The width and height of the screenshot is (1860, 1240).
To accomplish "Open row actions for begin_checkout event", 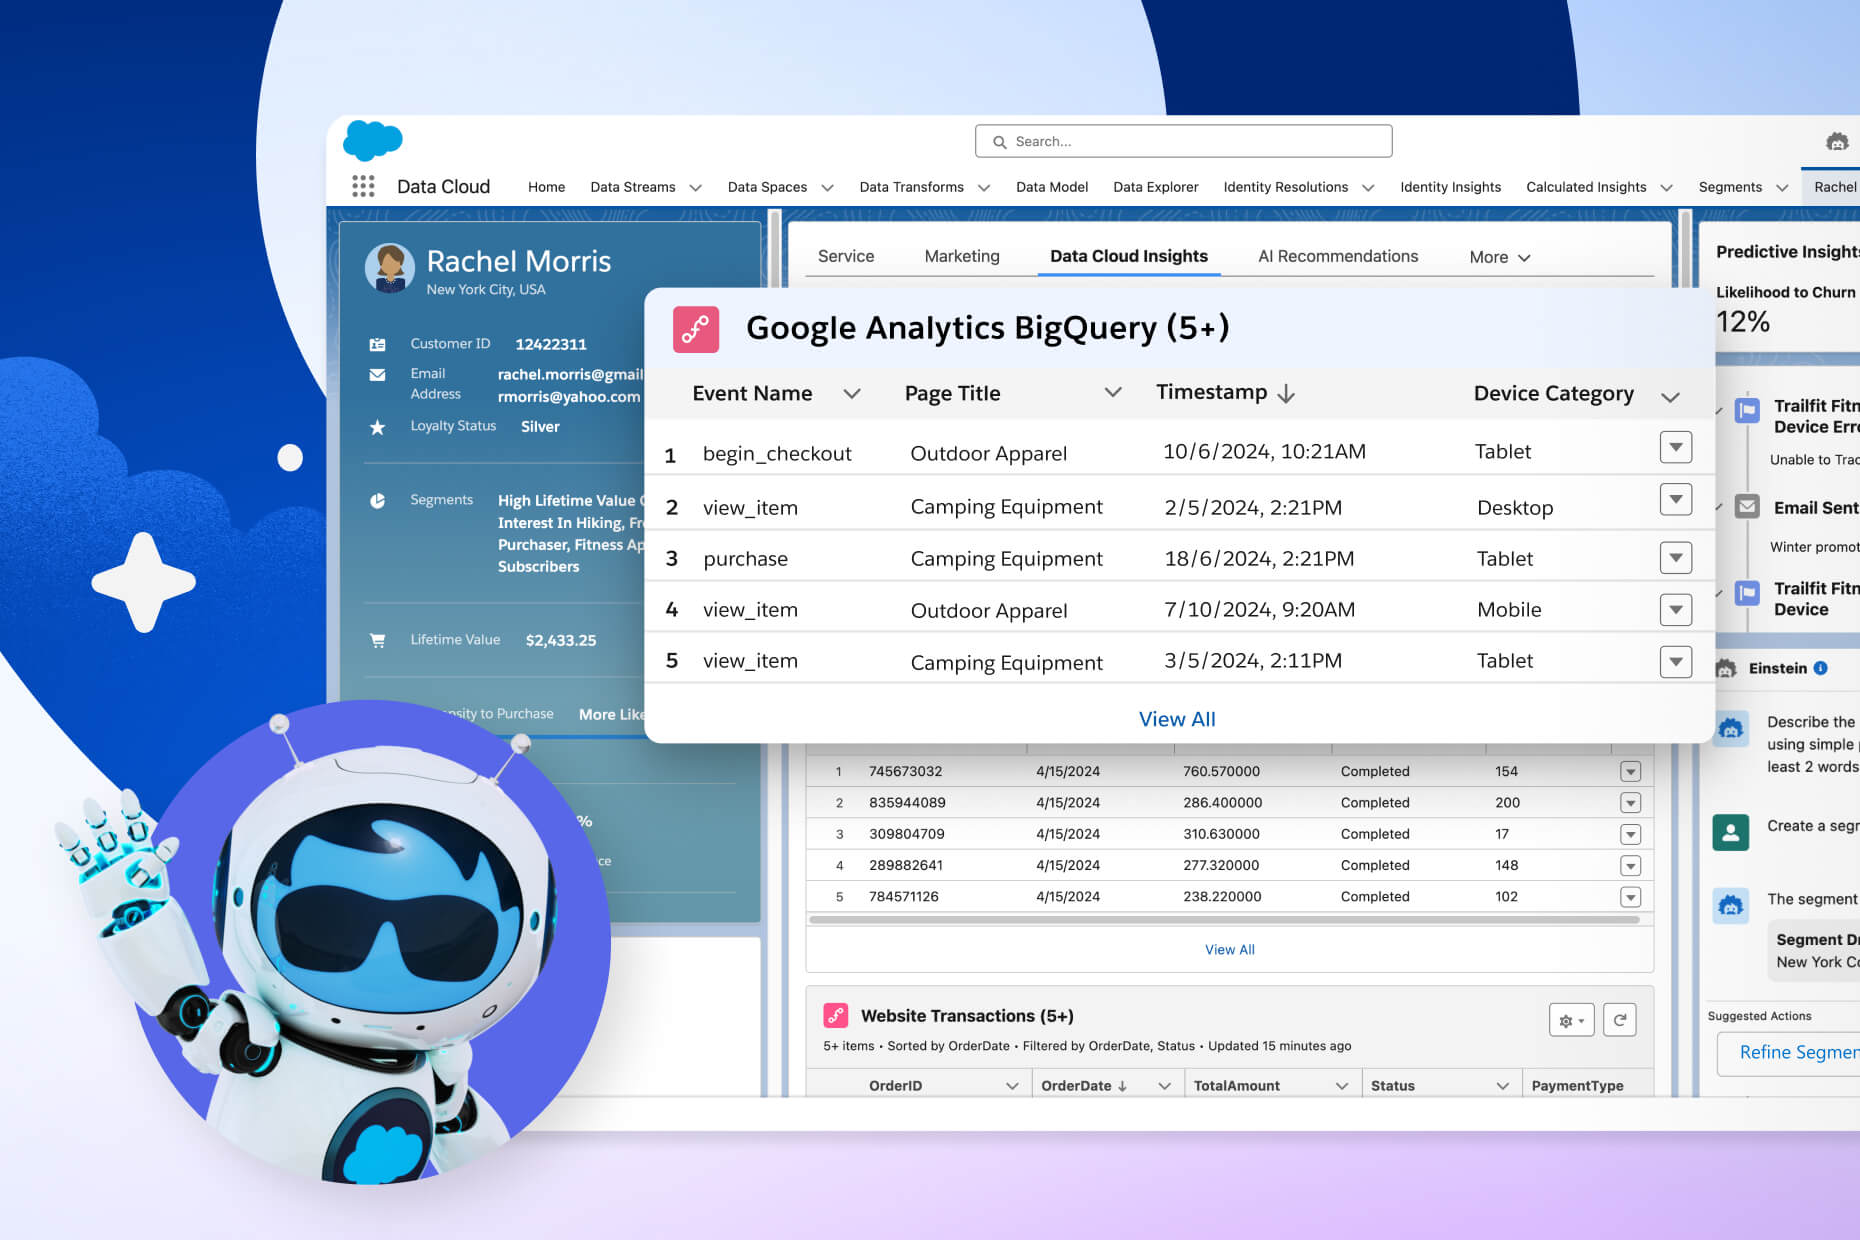I will click(1675, 447).
